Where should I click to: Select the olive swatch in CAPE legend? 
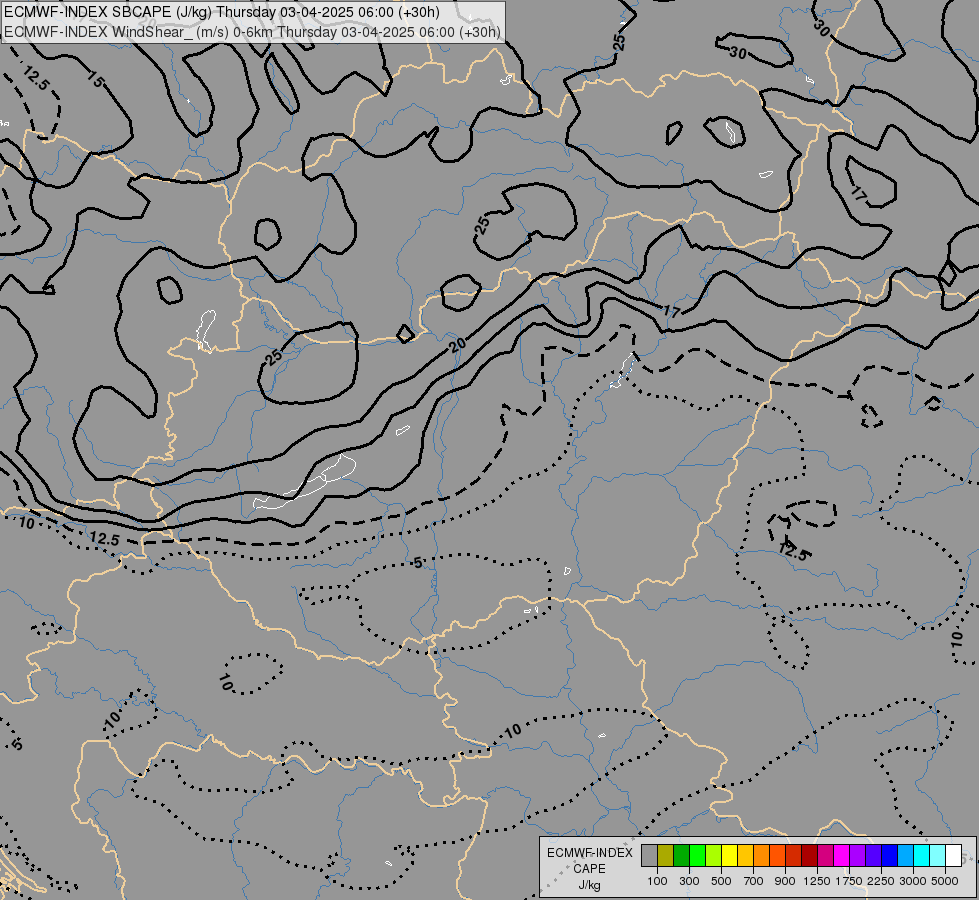pos(666,855)
